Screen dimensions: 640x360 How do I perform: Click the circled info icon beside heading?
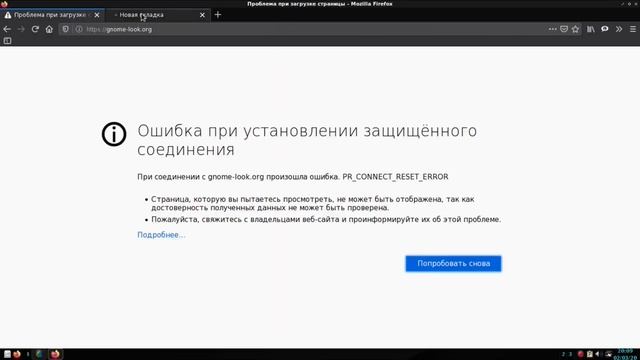[114, 134]
